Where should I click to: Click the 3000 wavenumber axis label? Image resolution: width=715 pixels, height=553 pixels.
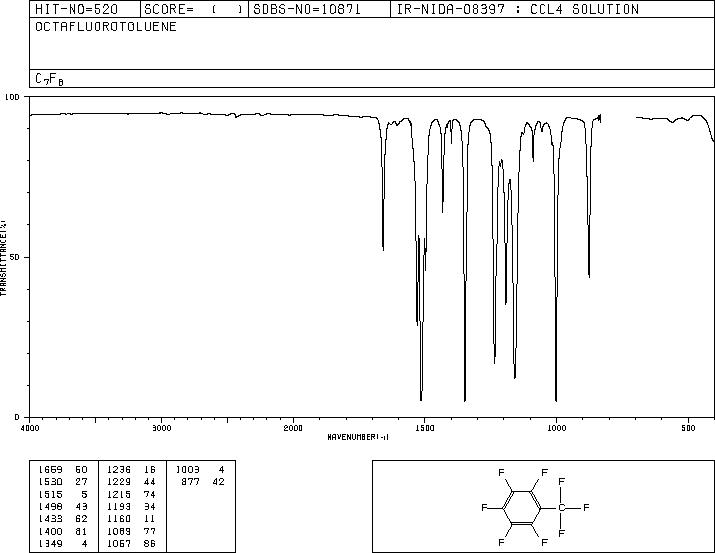[x=161, y=428]
